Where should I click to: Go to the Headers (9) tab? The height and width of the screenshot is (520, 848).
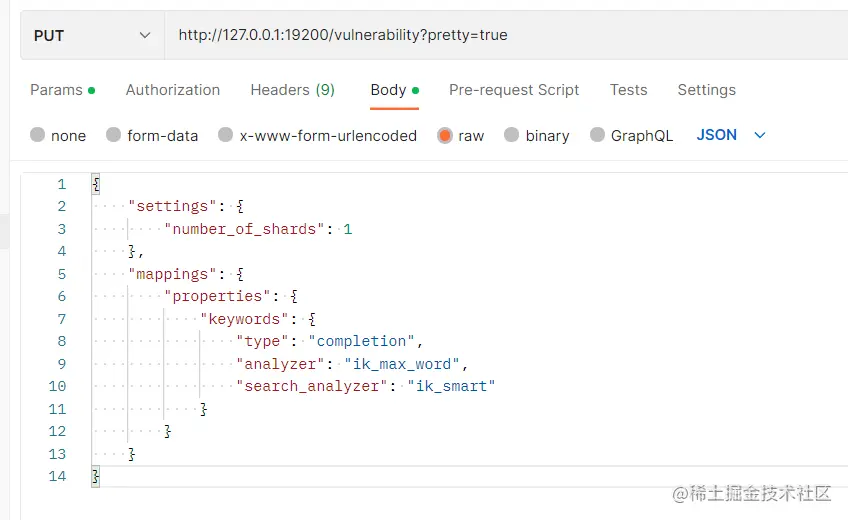tap(292, 90)
